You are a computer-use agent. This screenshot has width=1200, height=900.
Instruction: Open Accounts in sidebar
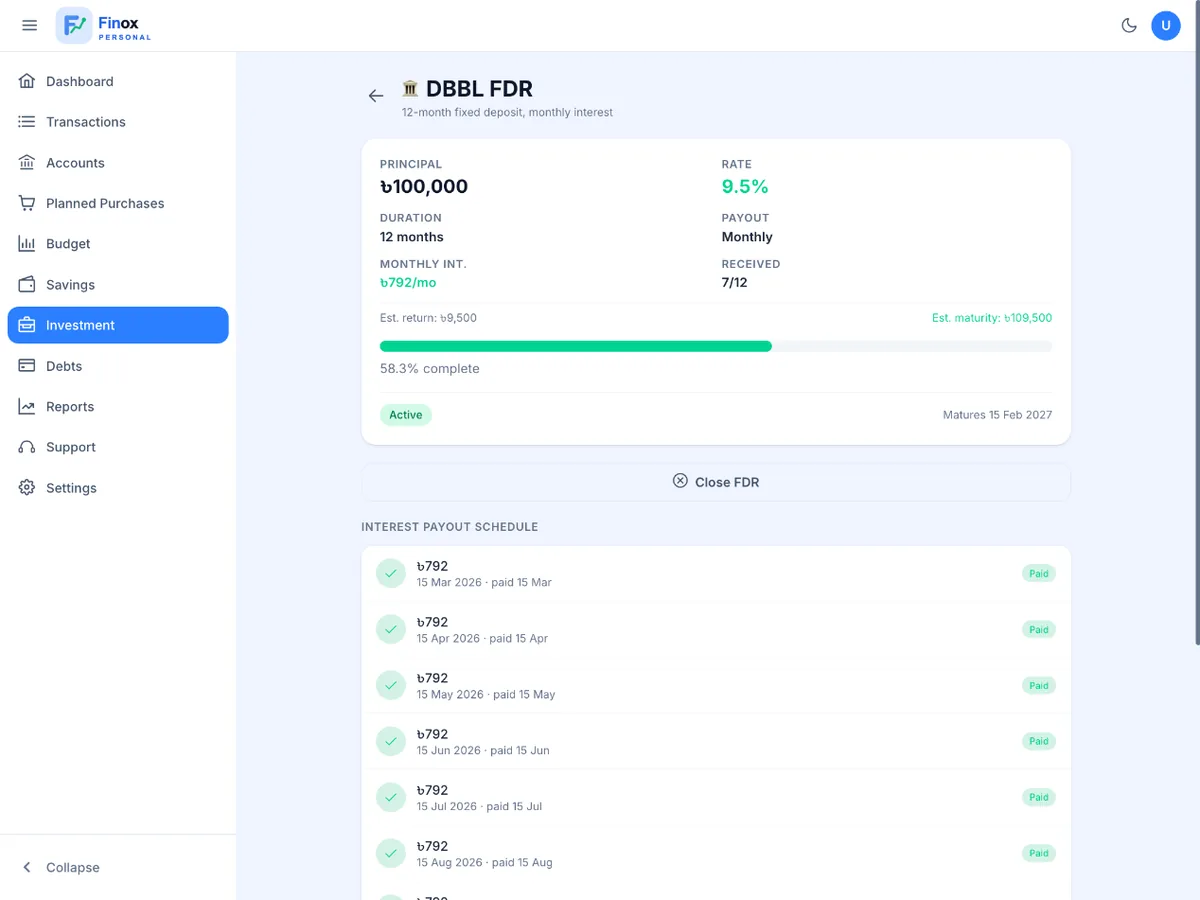[x=118, y=162]
